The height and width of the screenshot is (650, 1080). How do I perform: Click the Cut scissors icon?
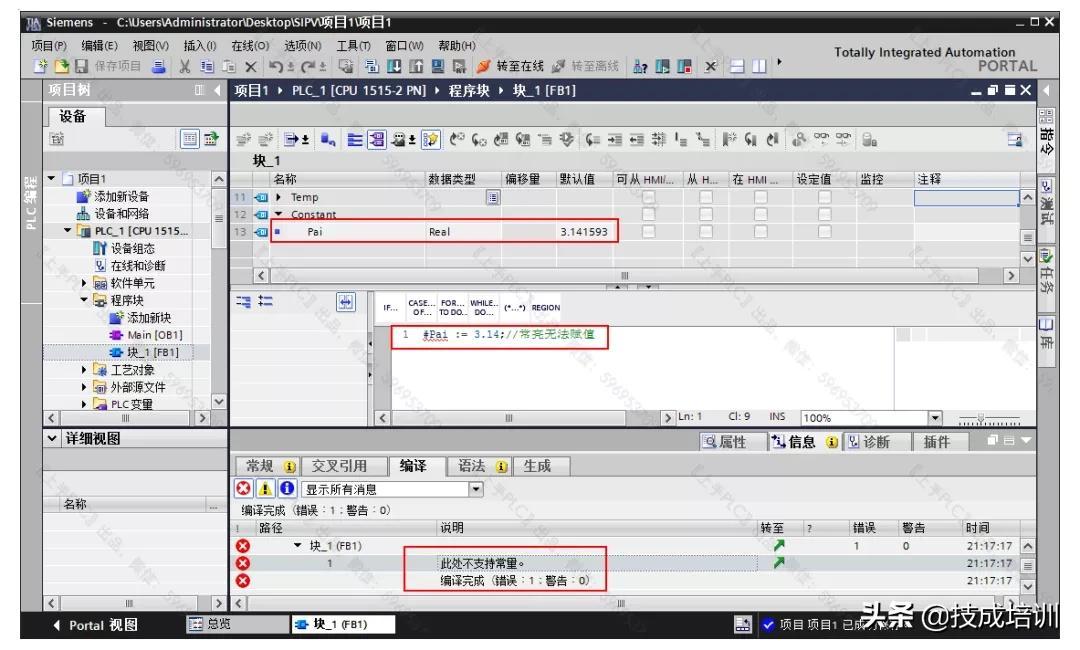point(185,66)
